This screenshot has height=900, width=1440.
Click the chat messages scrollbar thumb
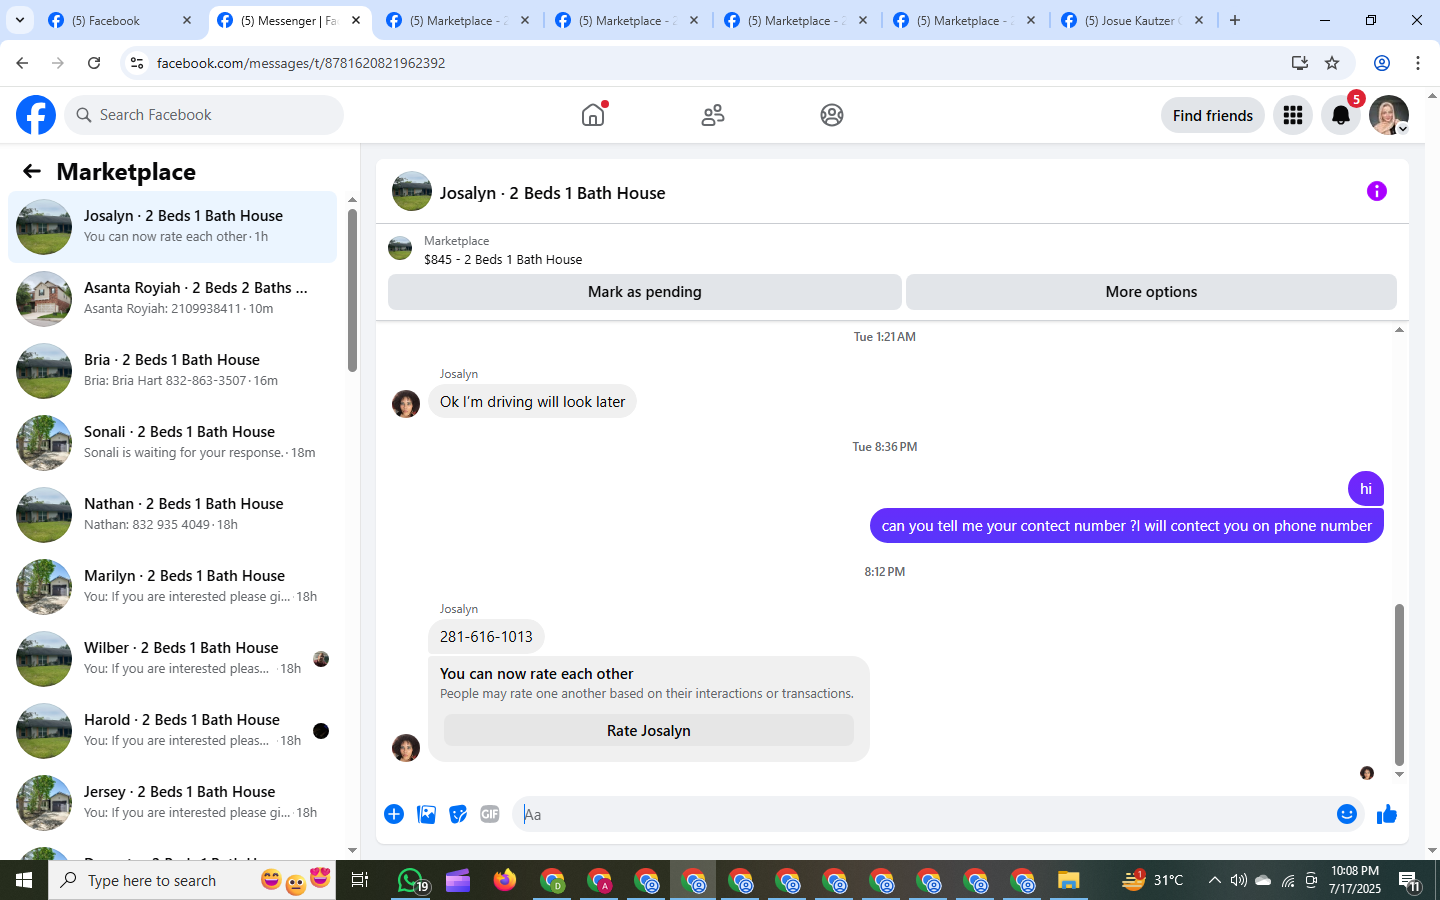click(1399, 684)
